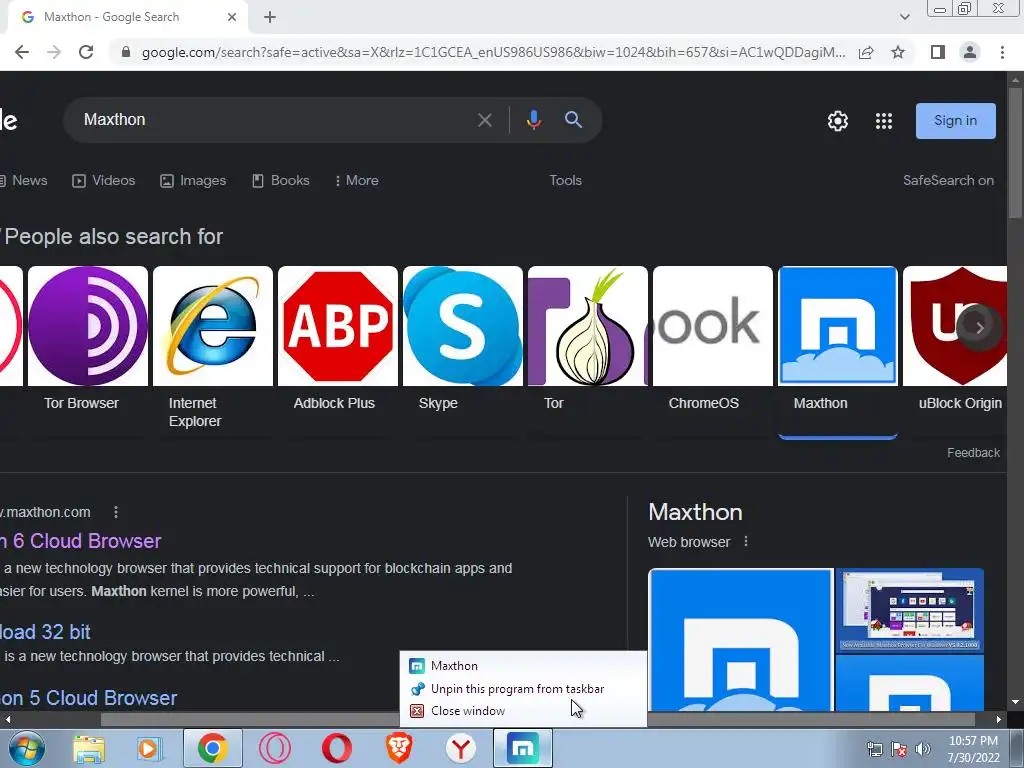Click the horizontal scrollbar right arrow
The height and width of the screenshot is (768, 1024).
click(x=999, y=719)
